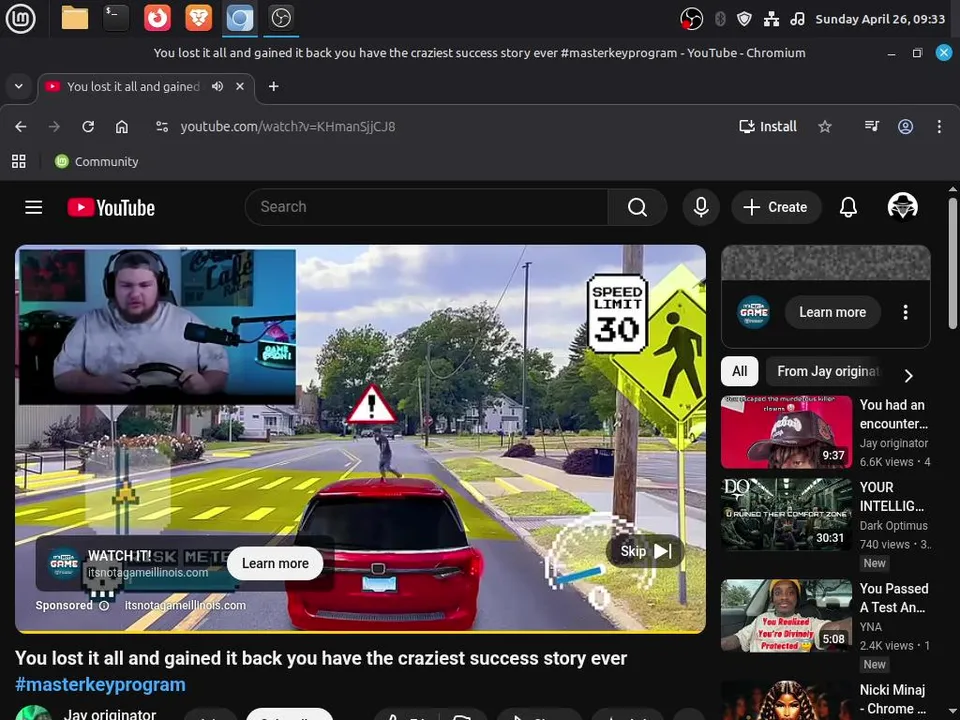Open the sidebar ad's Game channel logo

click(x=753, y=312)
